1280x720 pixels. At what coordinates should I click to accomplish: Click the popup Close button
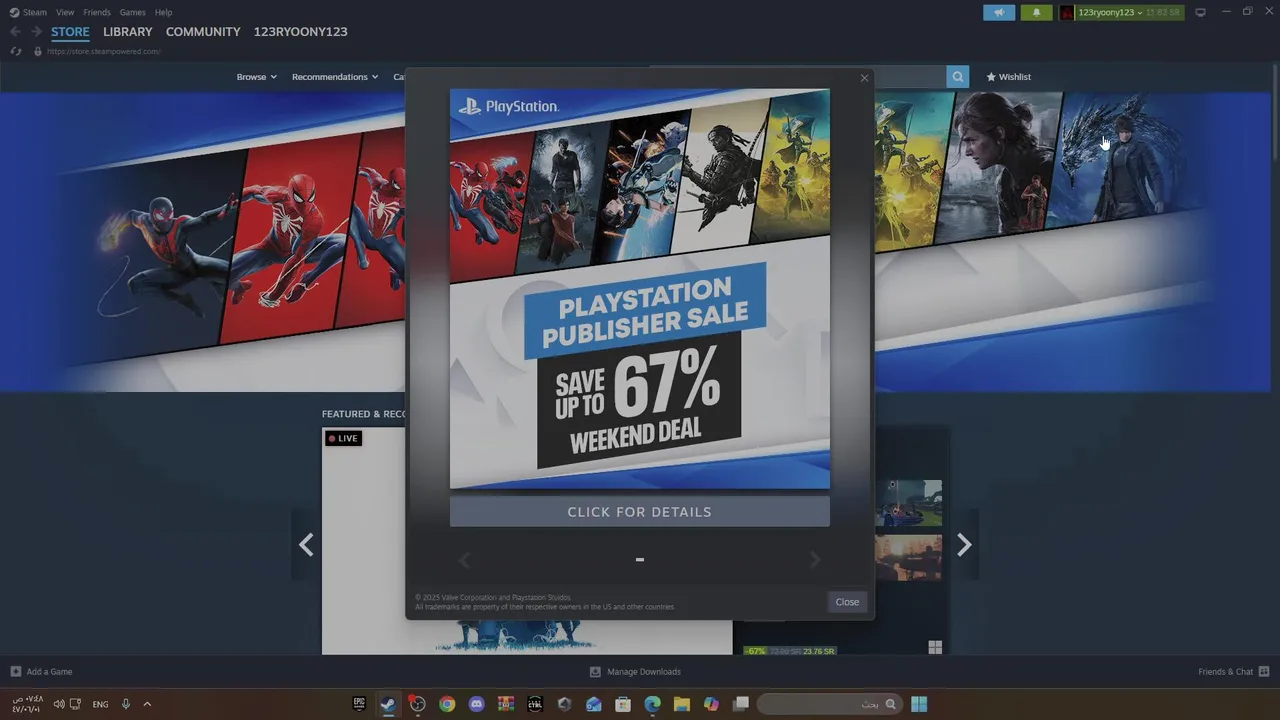(847, 602)
